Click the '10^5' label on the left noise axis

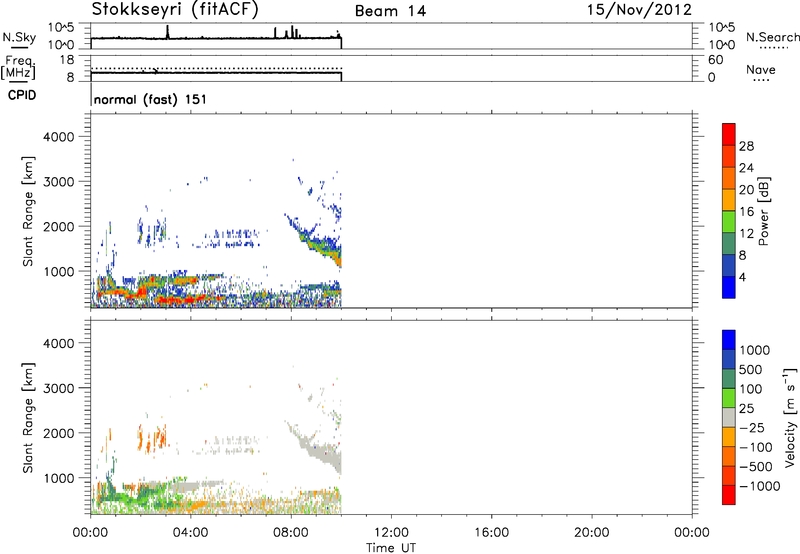(61, 27)
